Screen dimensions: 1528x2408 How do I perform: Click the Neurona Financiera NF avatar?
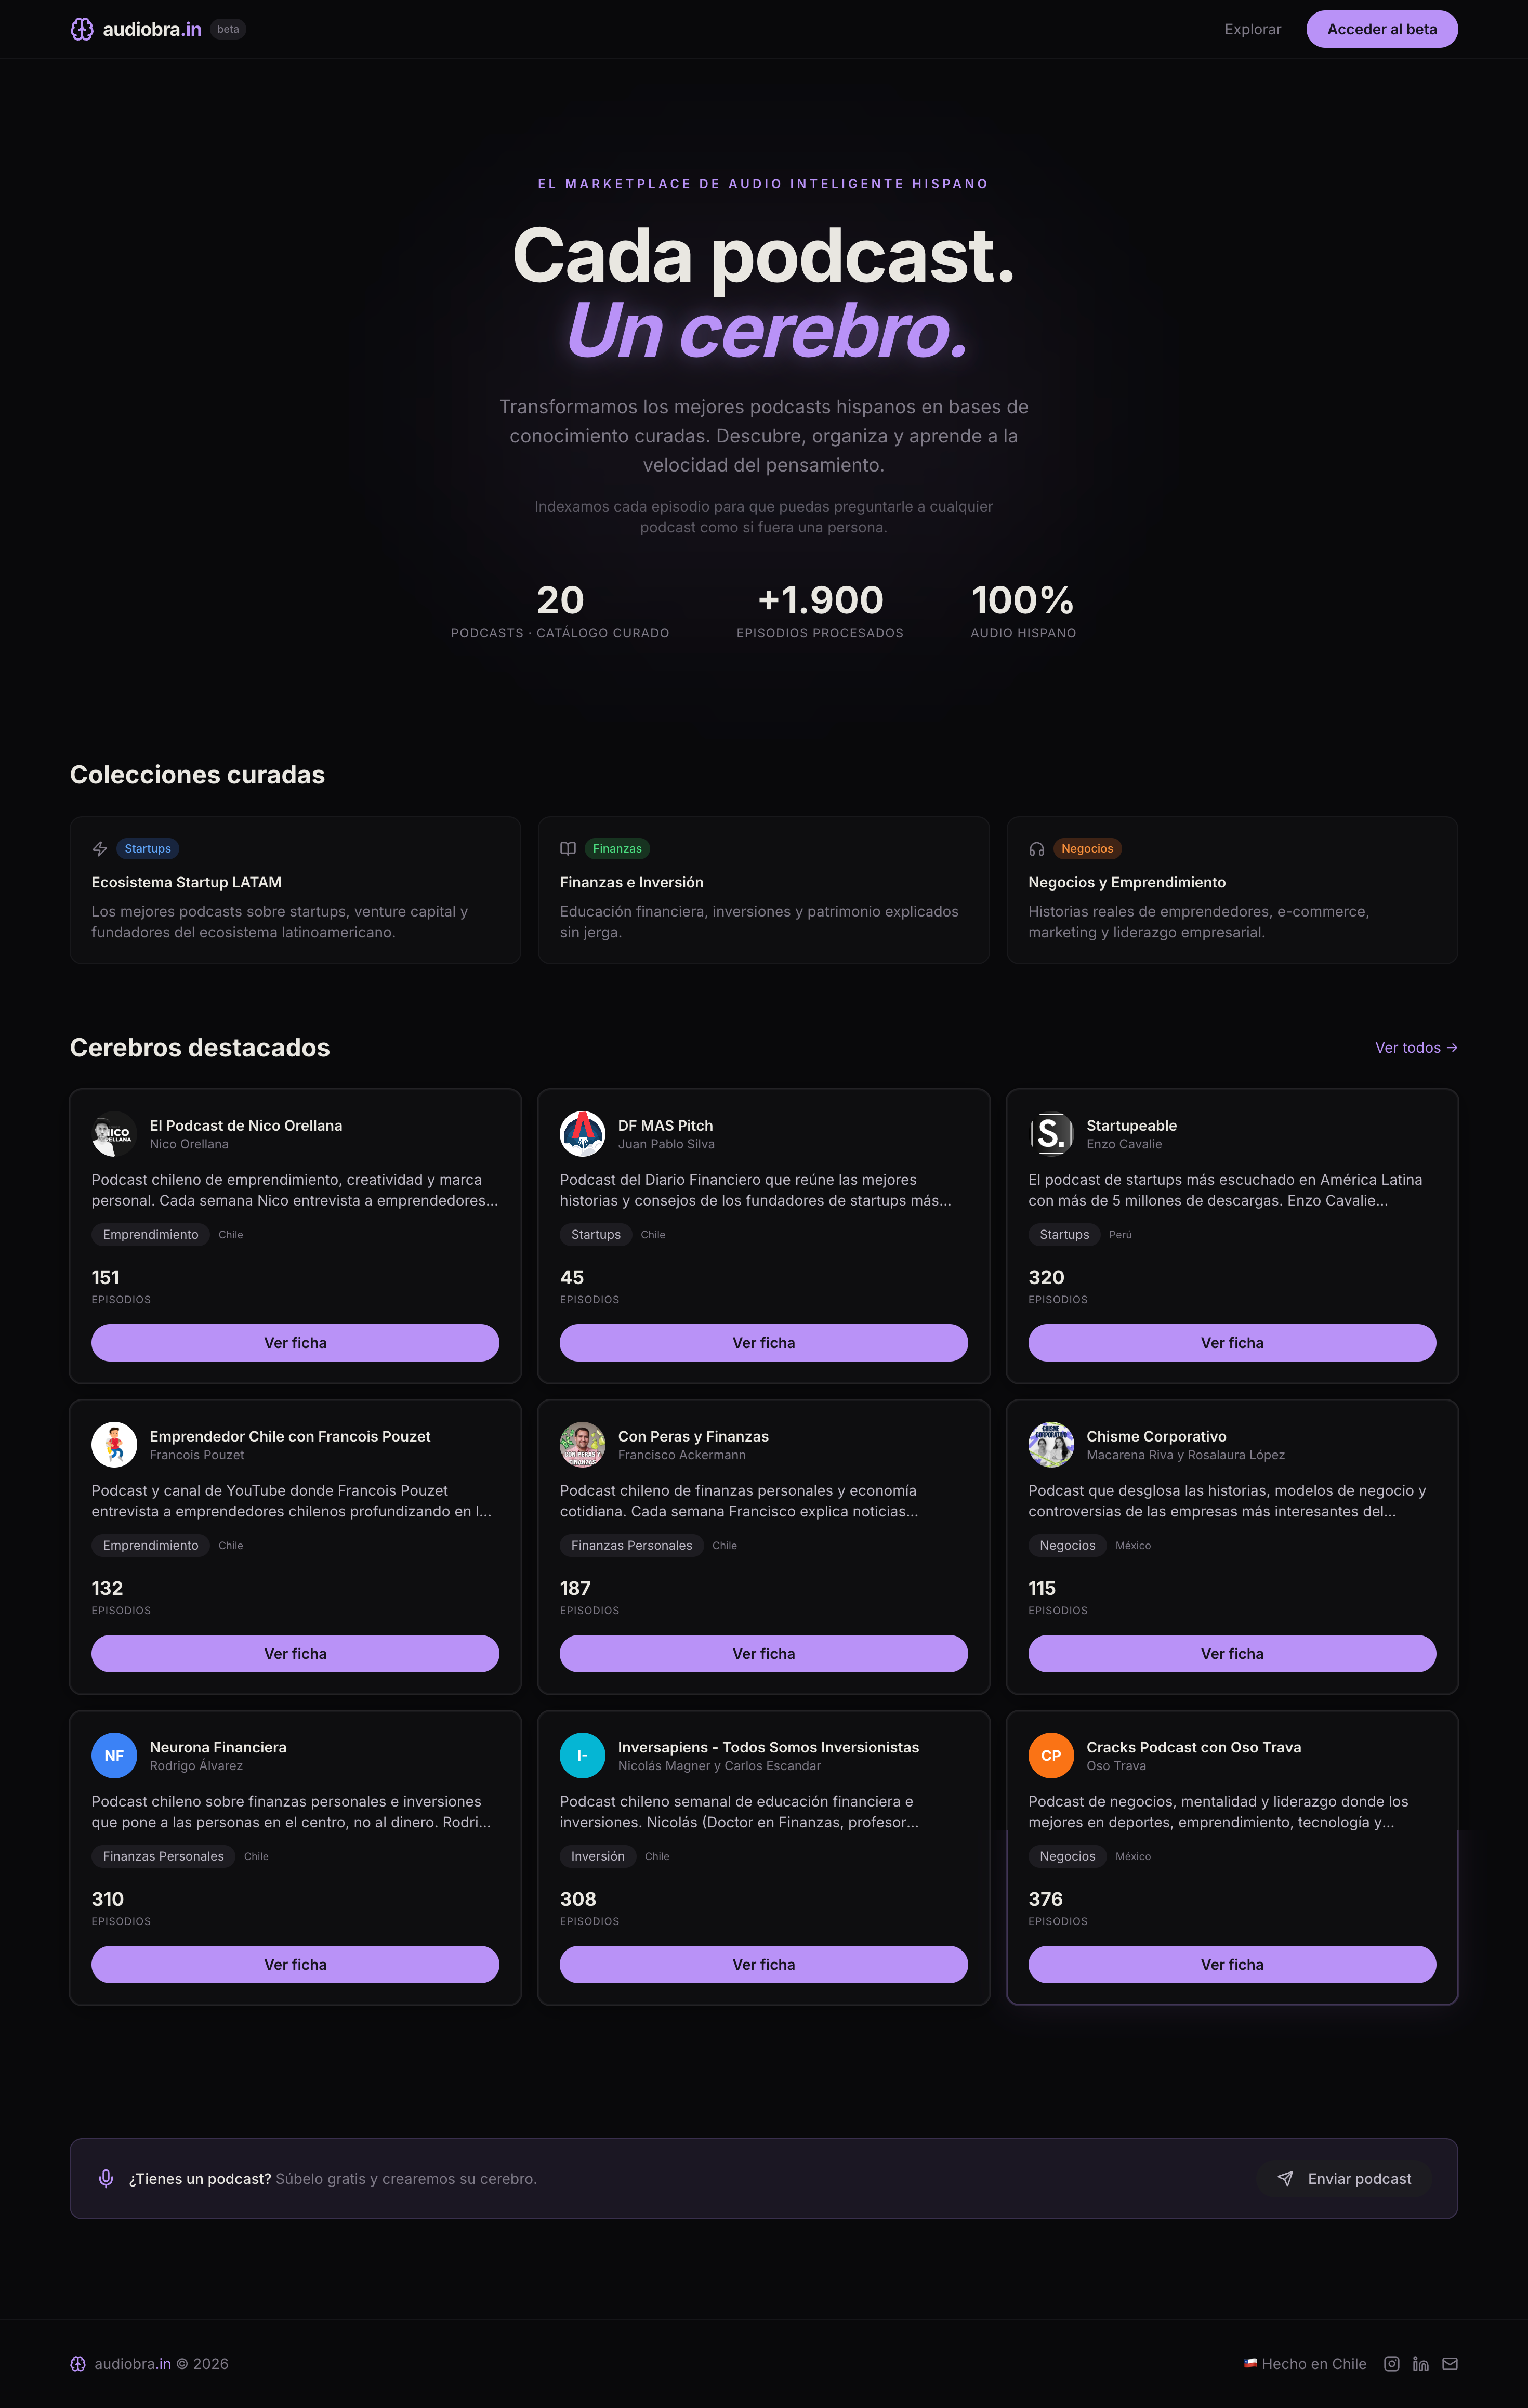click(114, 1755)
